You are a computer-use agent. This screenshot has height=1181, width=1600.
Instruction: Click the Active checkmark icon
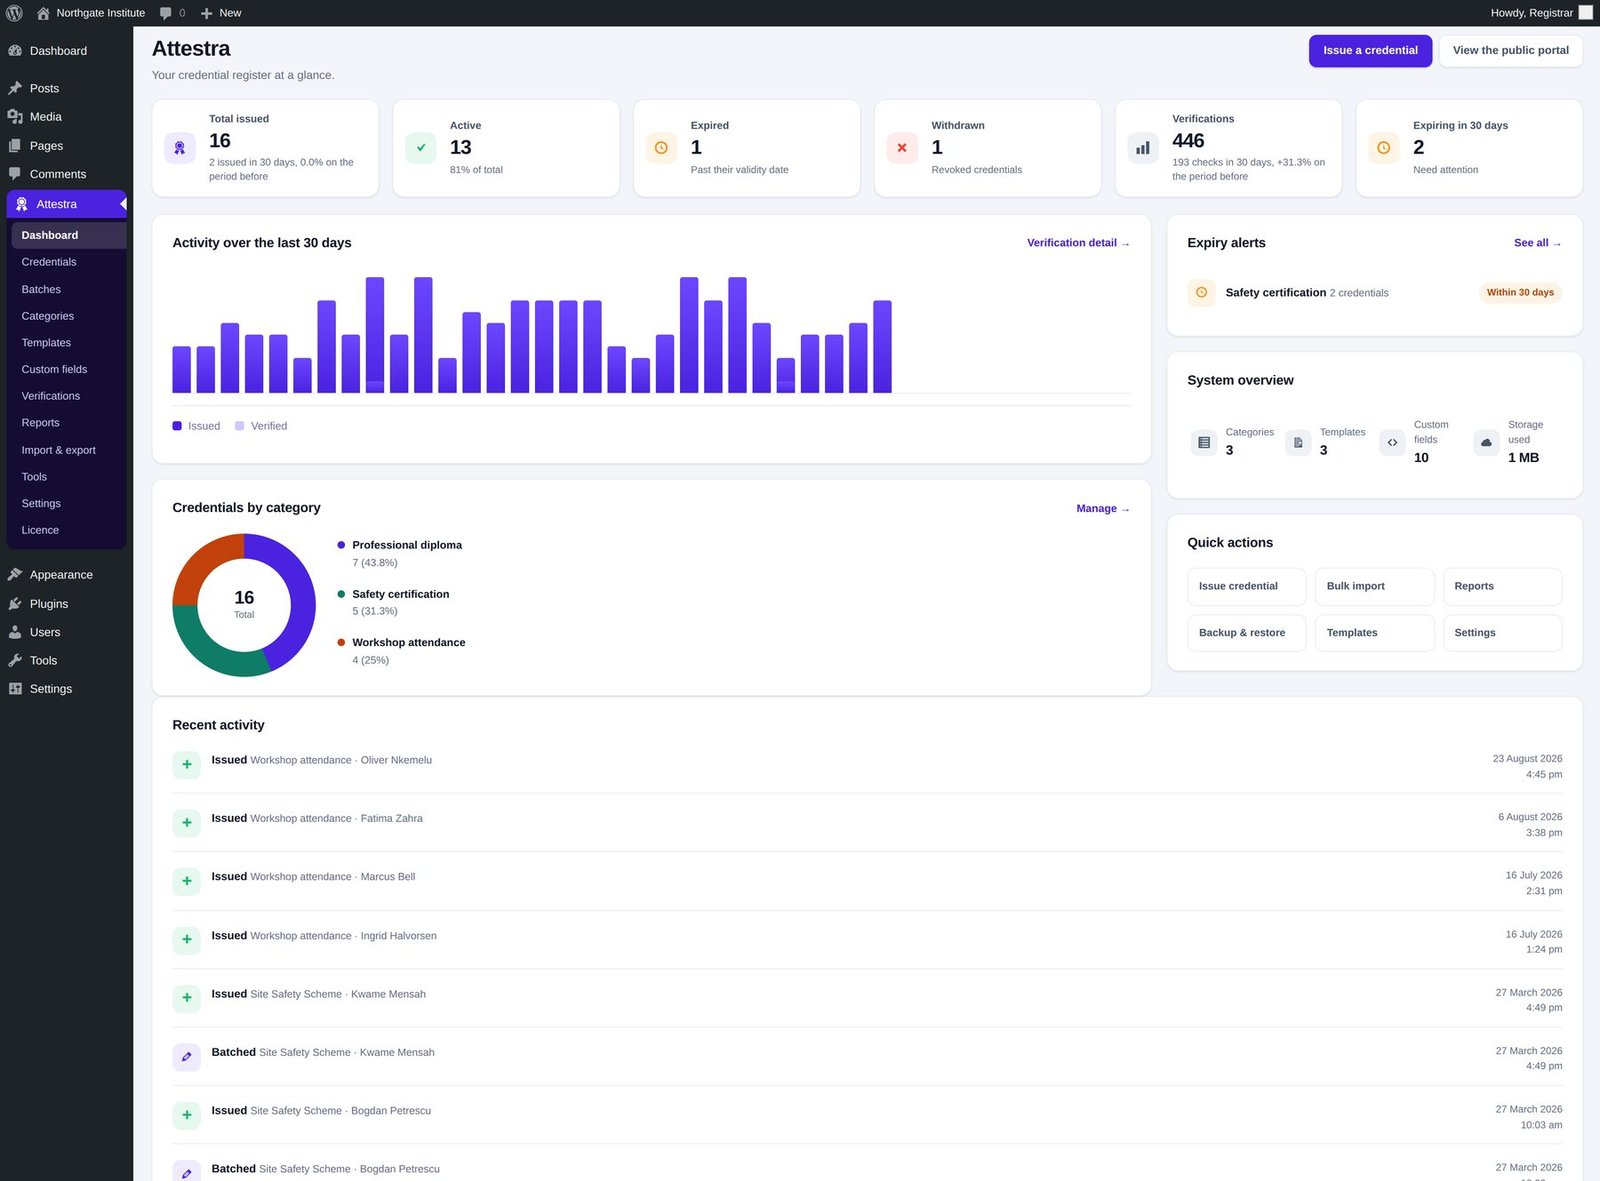pyautogui.click(x=421, y=148)
